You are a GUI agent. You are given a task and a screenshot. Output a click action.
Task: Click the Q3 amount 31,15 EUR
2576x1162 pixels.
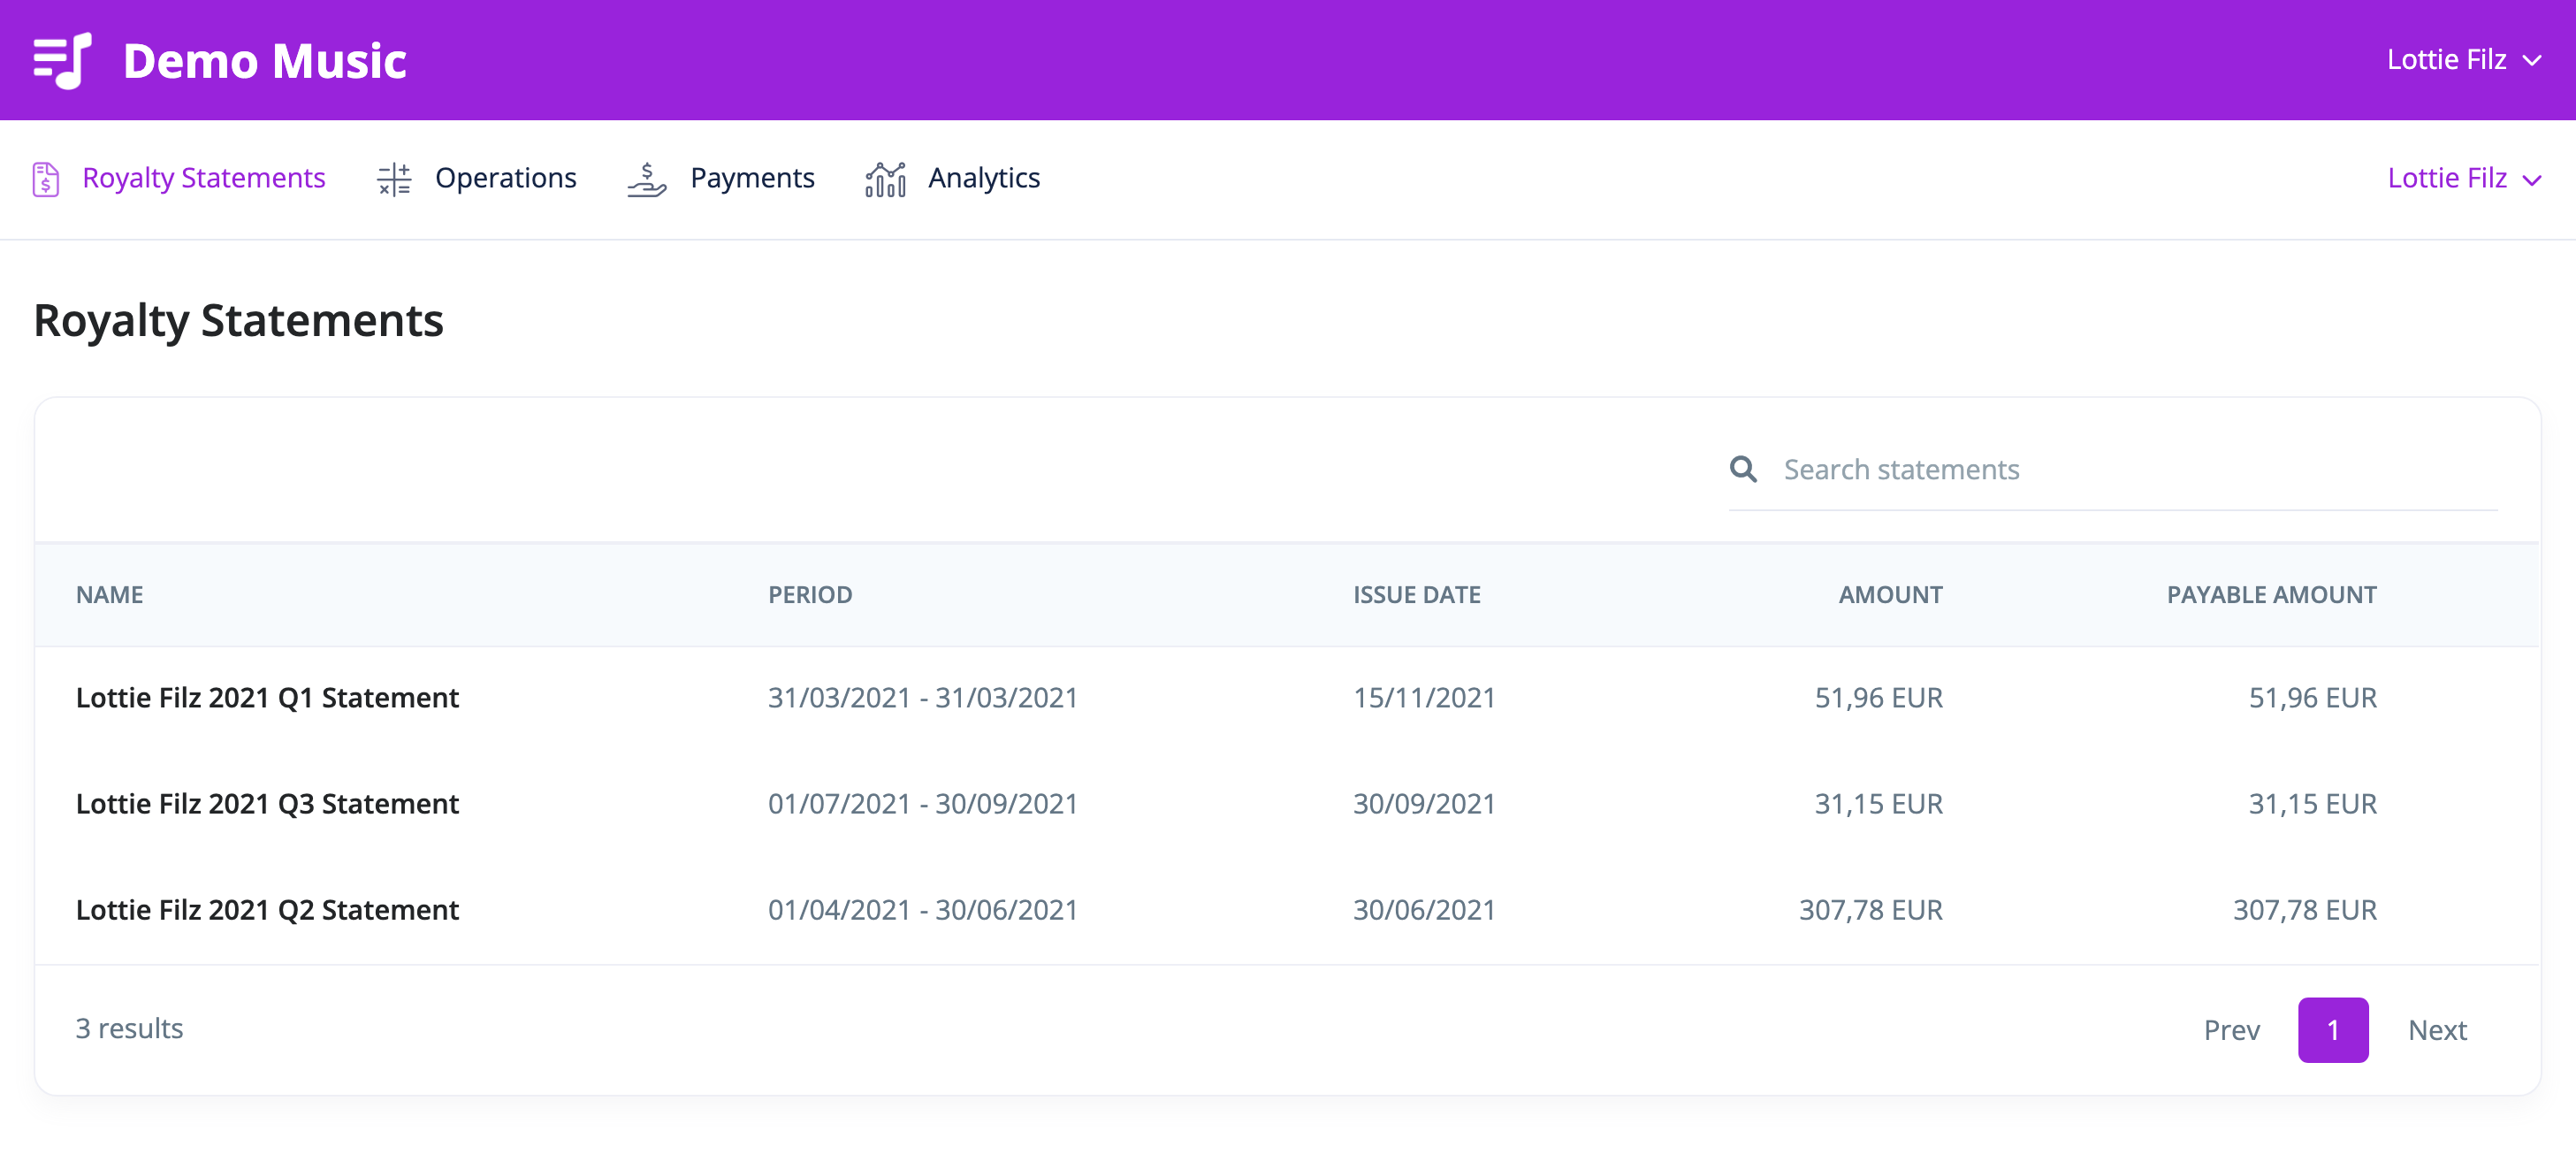(1878, 803)
